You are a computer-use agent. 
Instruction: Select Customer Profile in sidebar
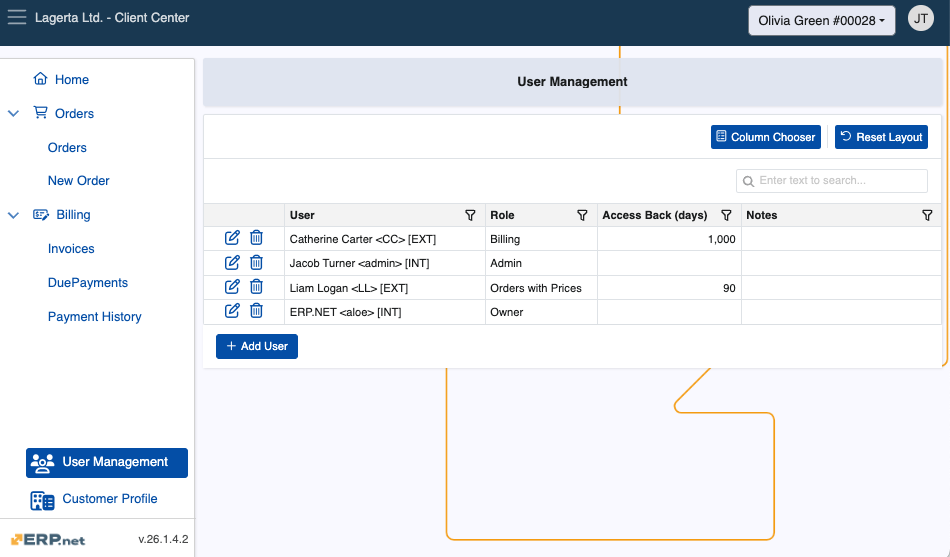109,499
